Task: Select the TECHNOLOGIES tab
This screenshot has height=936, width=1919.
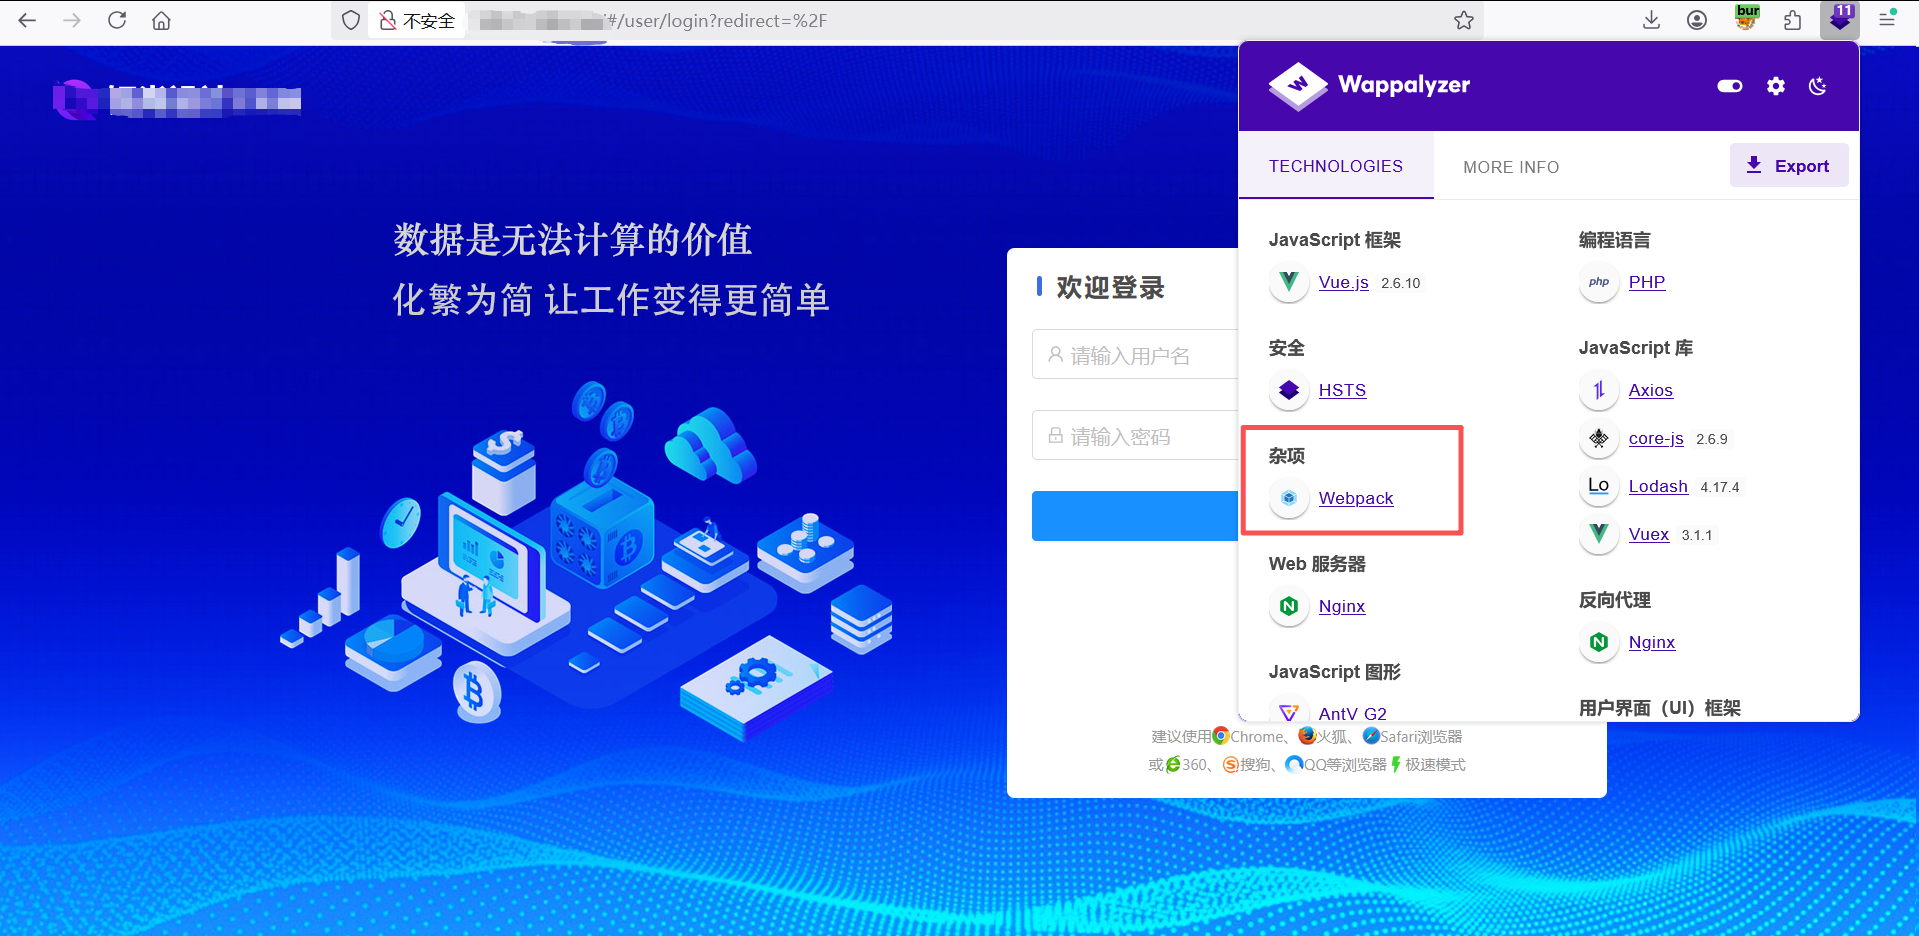Action: [x=1336, y=166]
